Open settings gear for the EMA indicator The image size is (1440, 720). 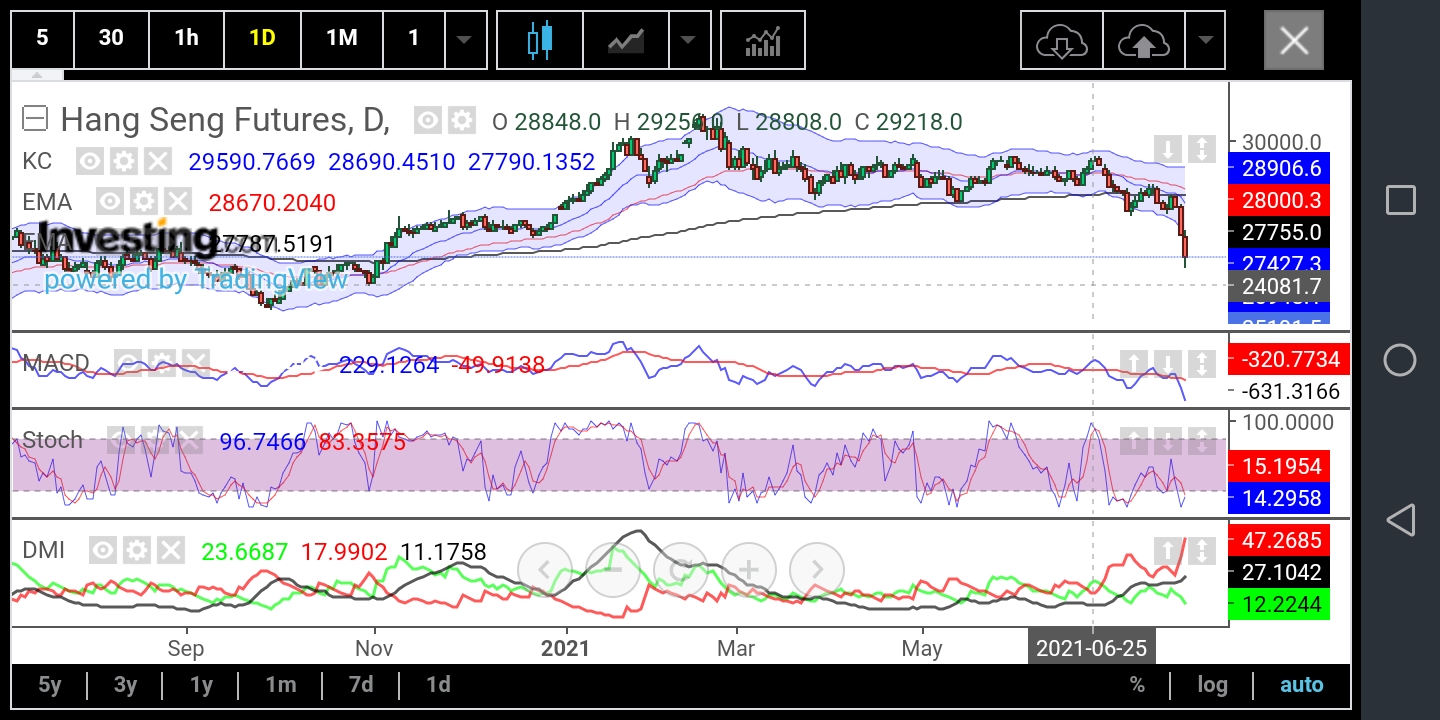point(144,202)
